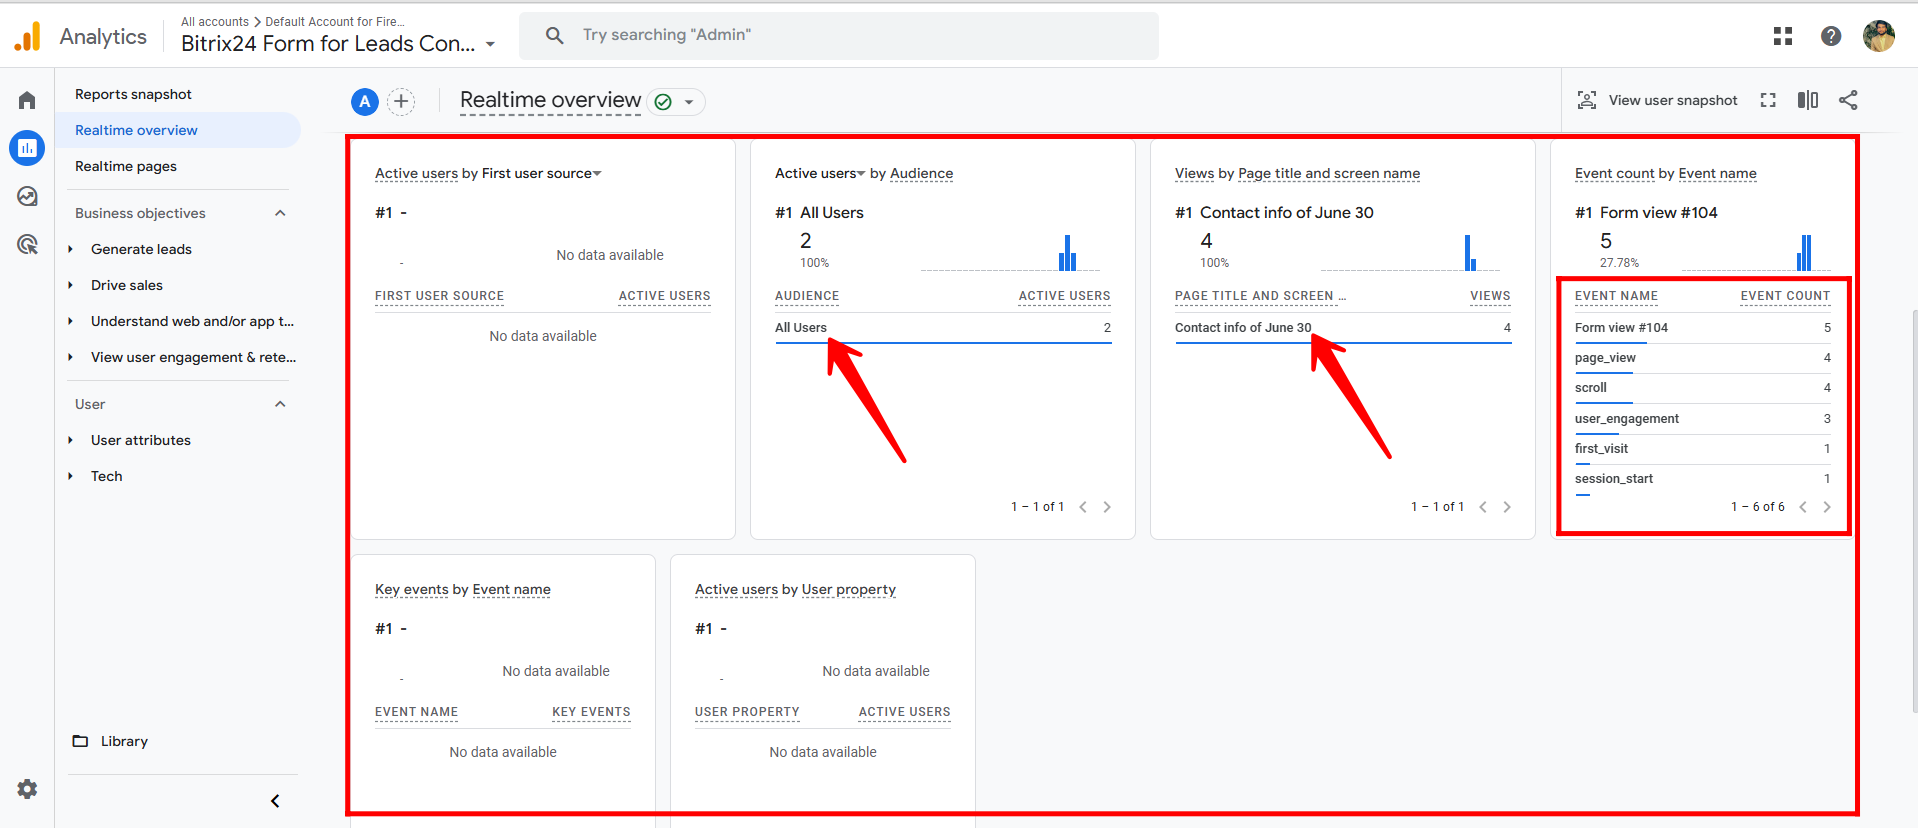Click the Google Analytics logo
The width and height of the screenshot is (1918, 828).
pyautogui.click(x=28, y=36)
